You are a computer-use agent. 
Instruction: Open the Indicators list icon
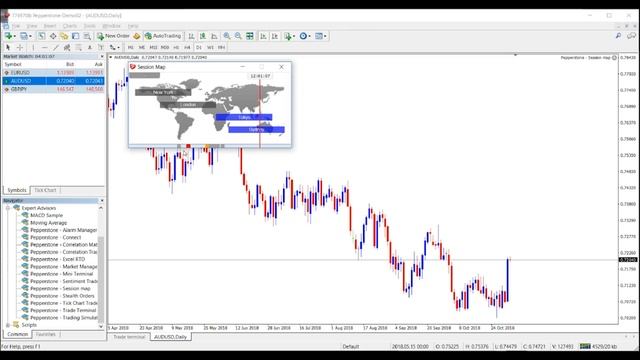pyautogui.click(x=289, y=36)
